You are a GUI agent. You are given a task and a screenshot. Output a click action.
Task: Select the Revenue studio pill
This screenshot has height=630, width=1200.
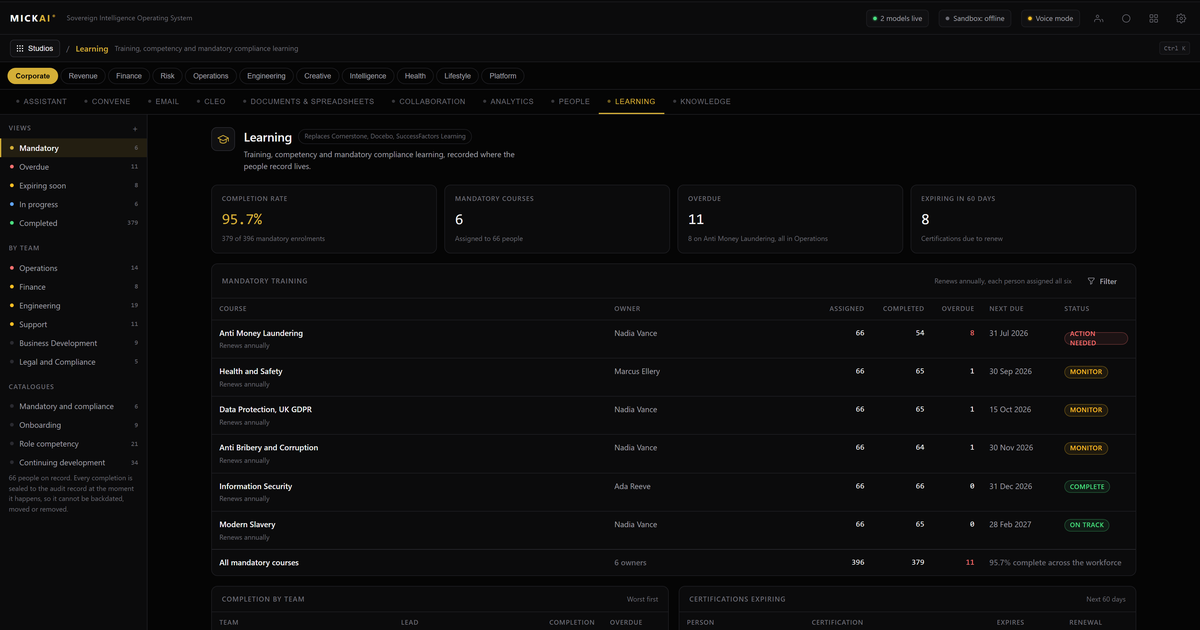[83, 76]
